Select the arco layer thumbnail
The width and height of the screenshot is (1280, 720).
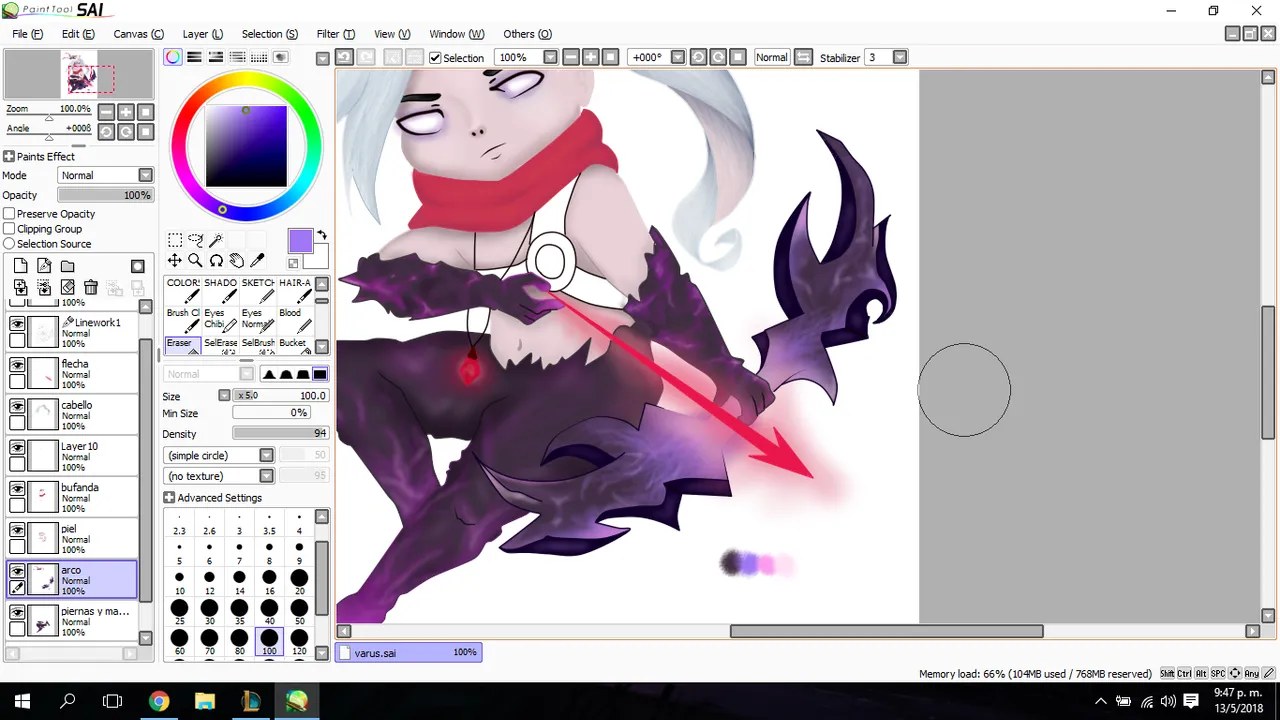pos(44,579)
